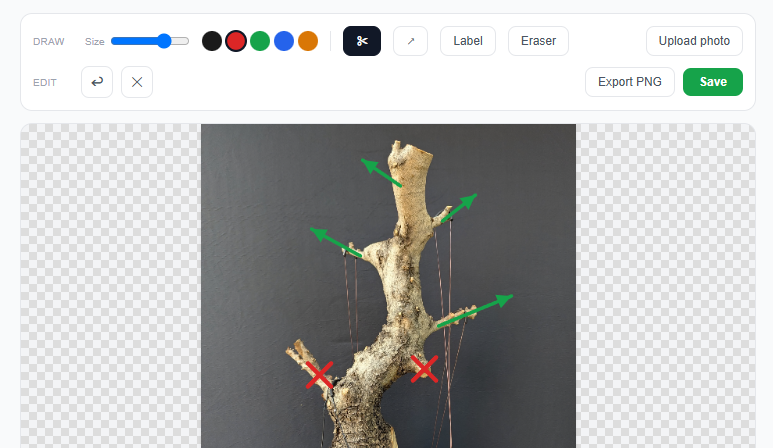
Task: Click the undo arrow button
Action: [97, 82]
